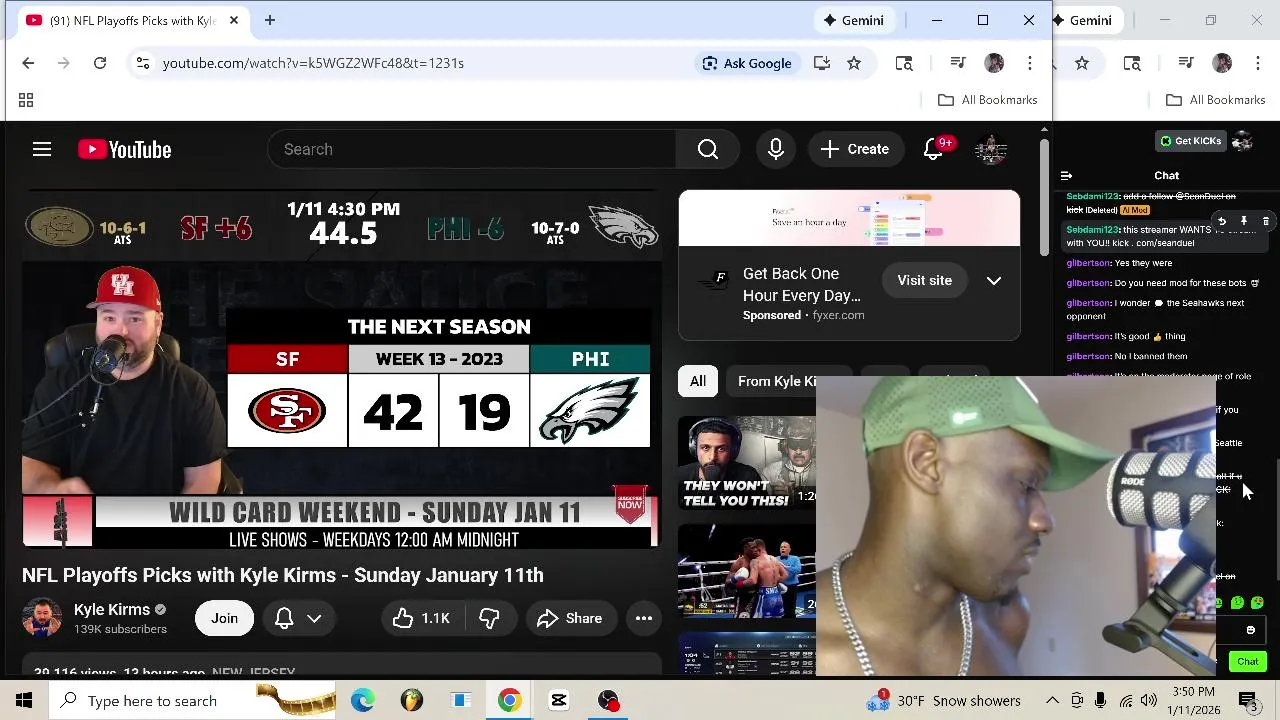Install app icon in YouTube address bar

[822, 63]
